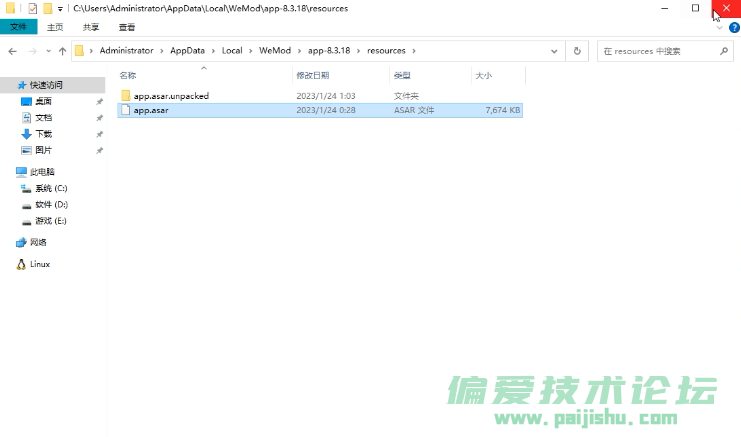Open 文档 in quick access
The image size is (741, 437).
(43, 118)
